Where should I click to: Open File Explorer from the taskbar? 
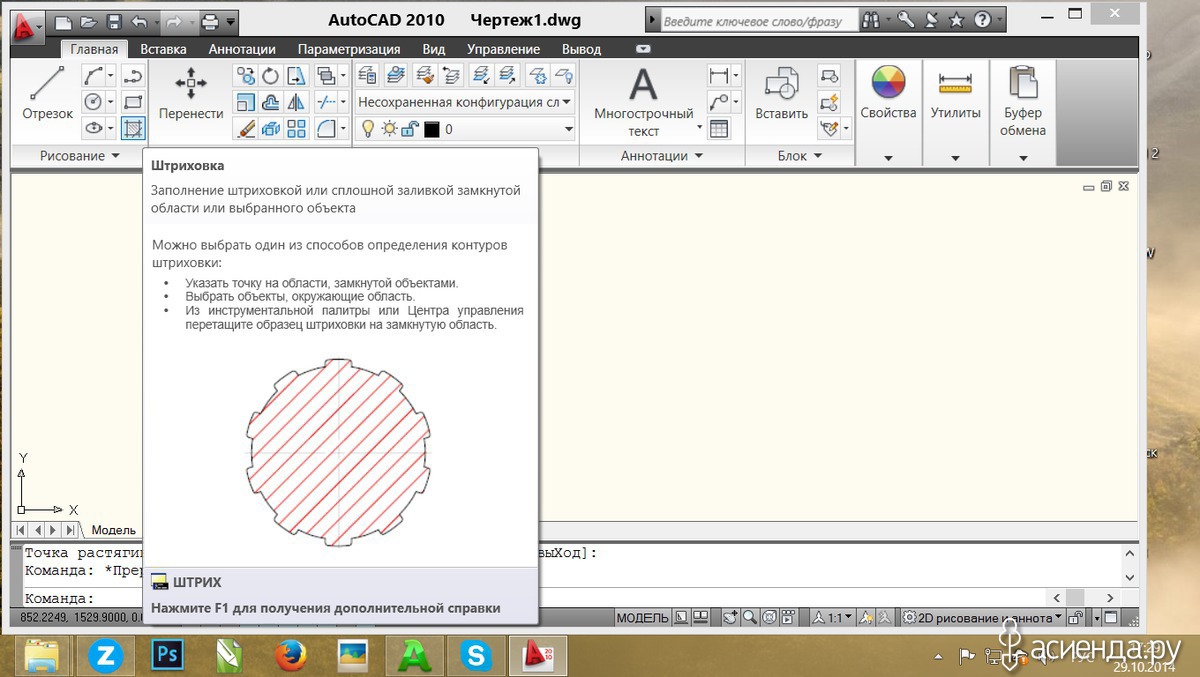(42, 655)
